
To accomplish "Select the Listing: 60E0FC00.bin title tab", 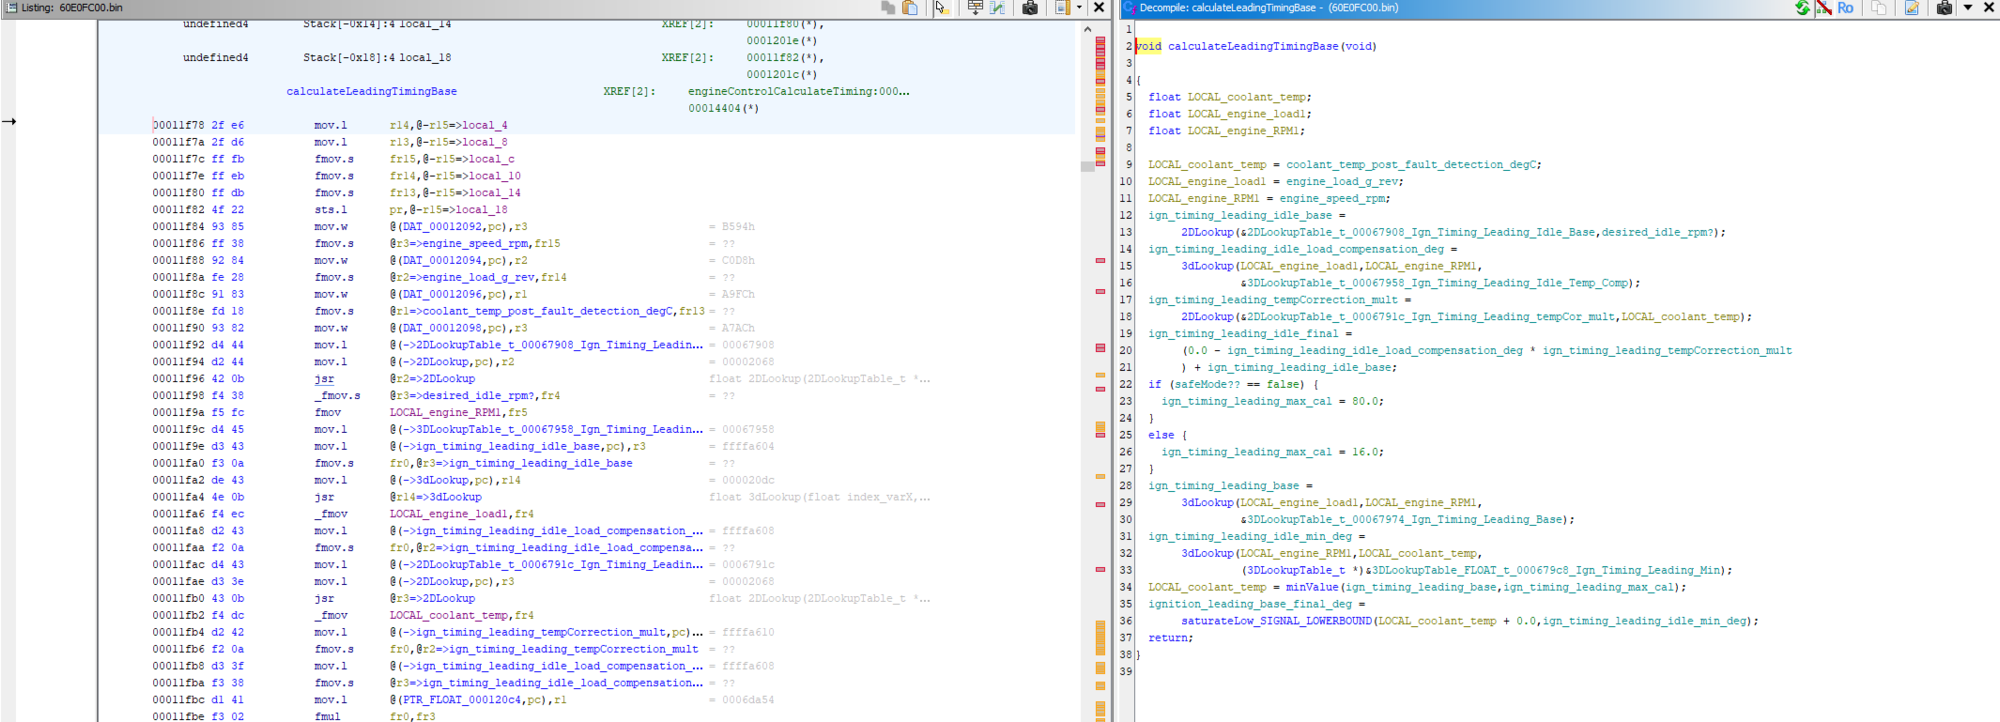I will pyautogui.click(x=71, y=8).
